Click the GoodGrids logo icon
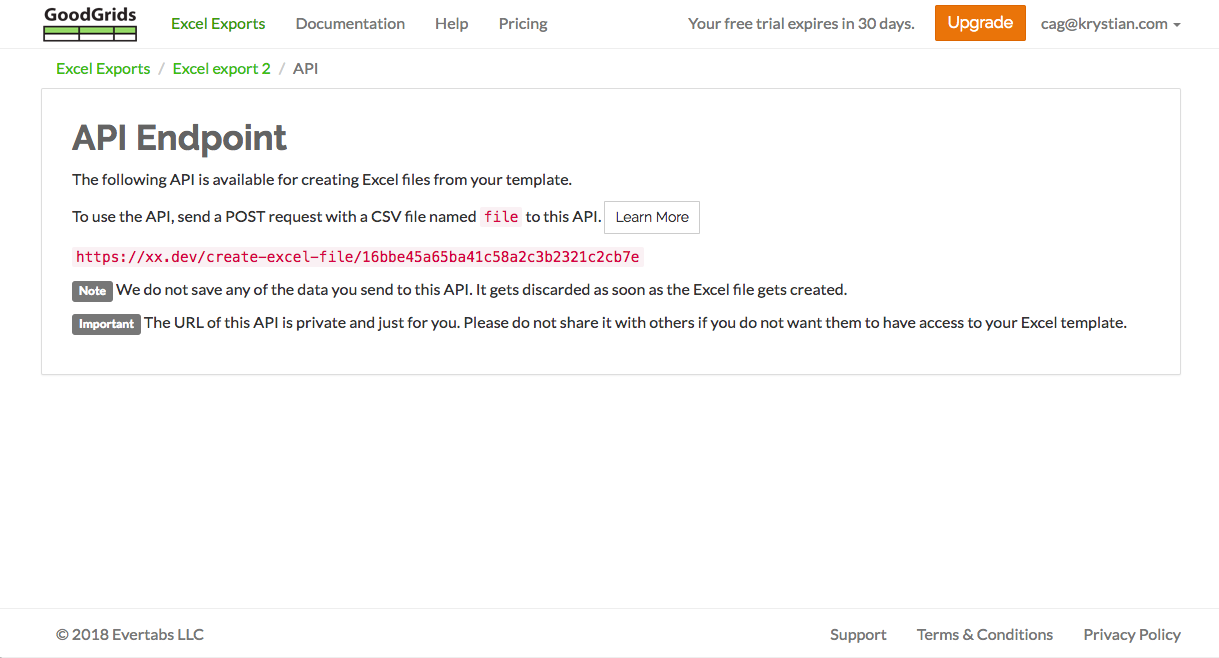1219x658 pixels. tap(90, 24)
